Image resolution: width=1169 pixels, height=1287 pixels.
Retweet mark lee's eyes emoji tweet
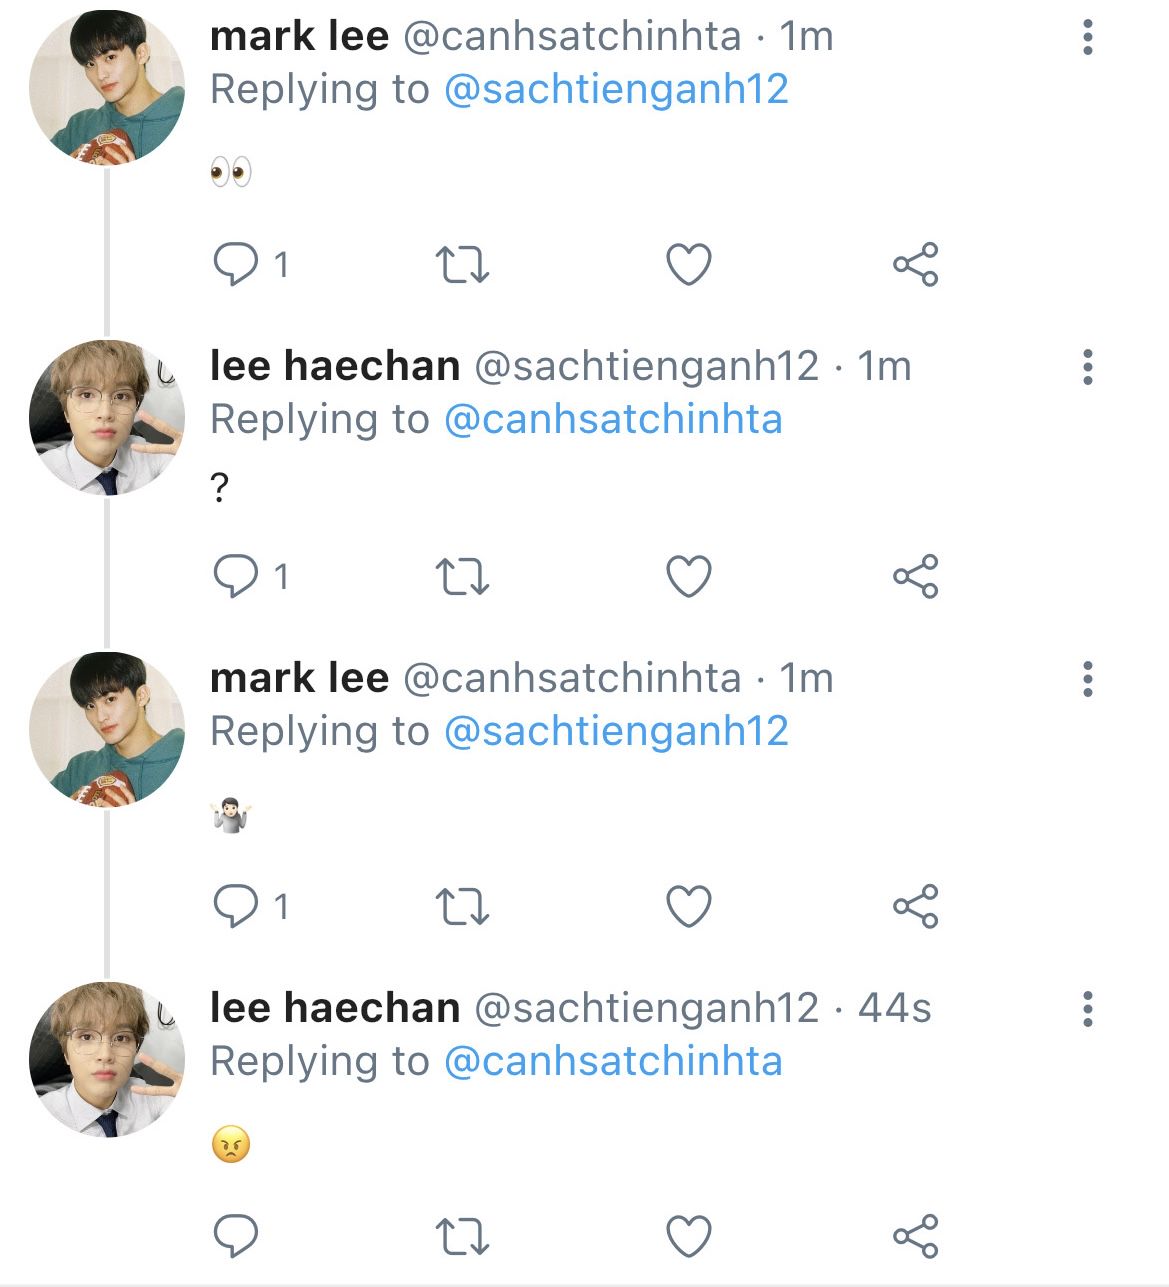coord(463,265)
